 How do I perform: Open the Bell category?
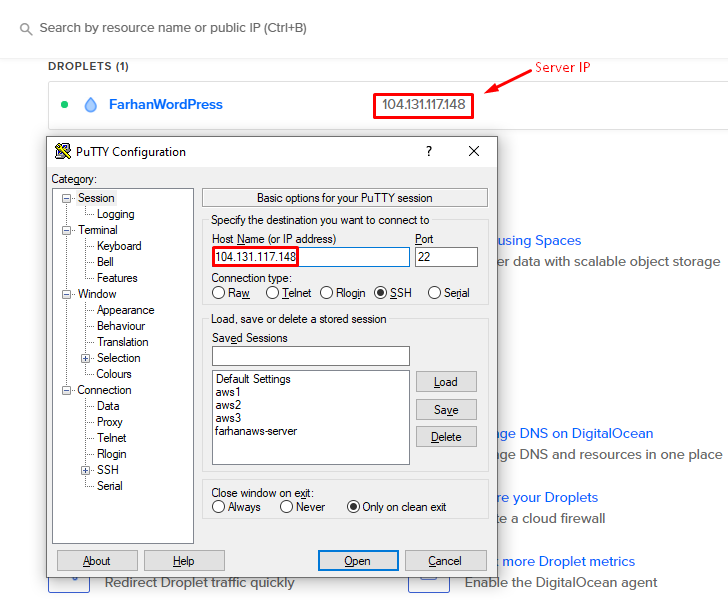tap(105, 262)
